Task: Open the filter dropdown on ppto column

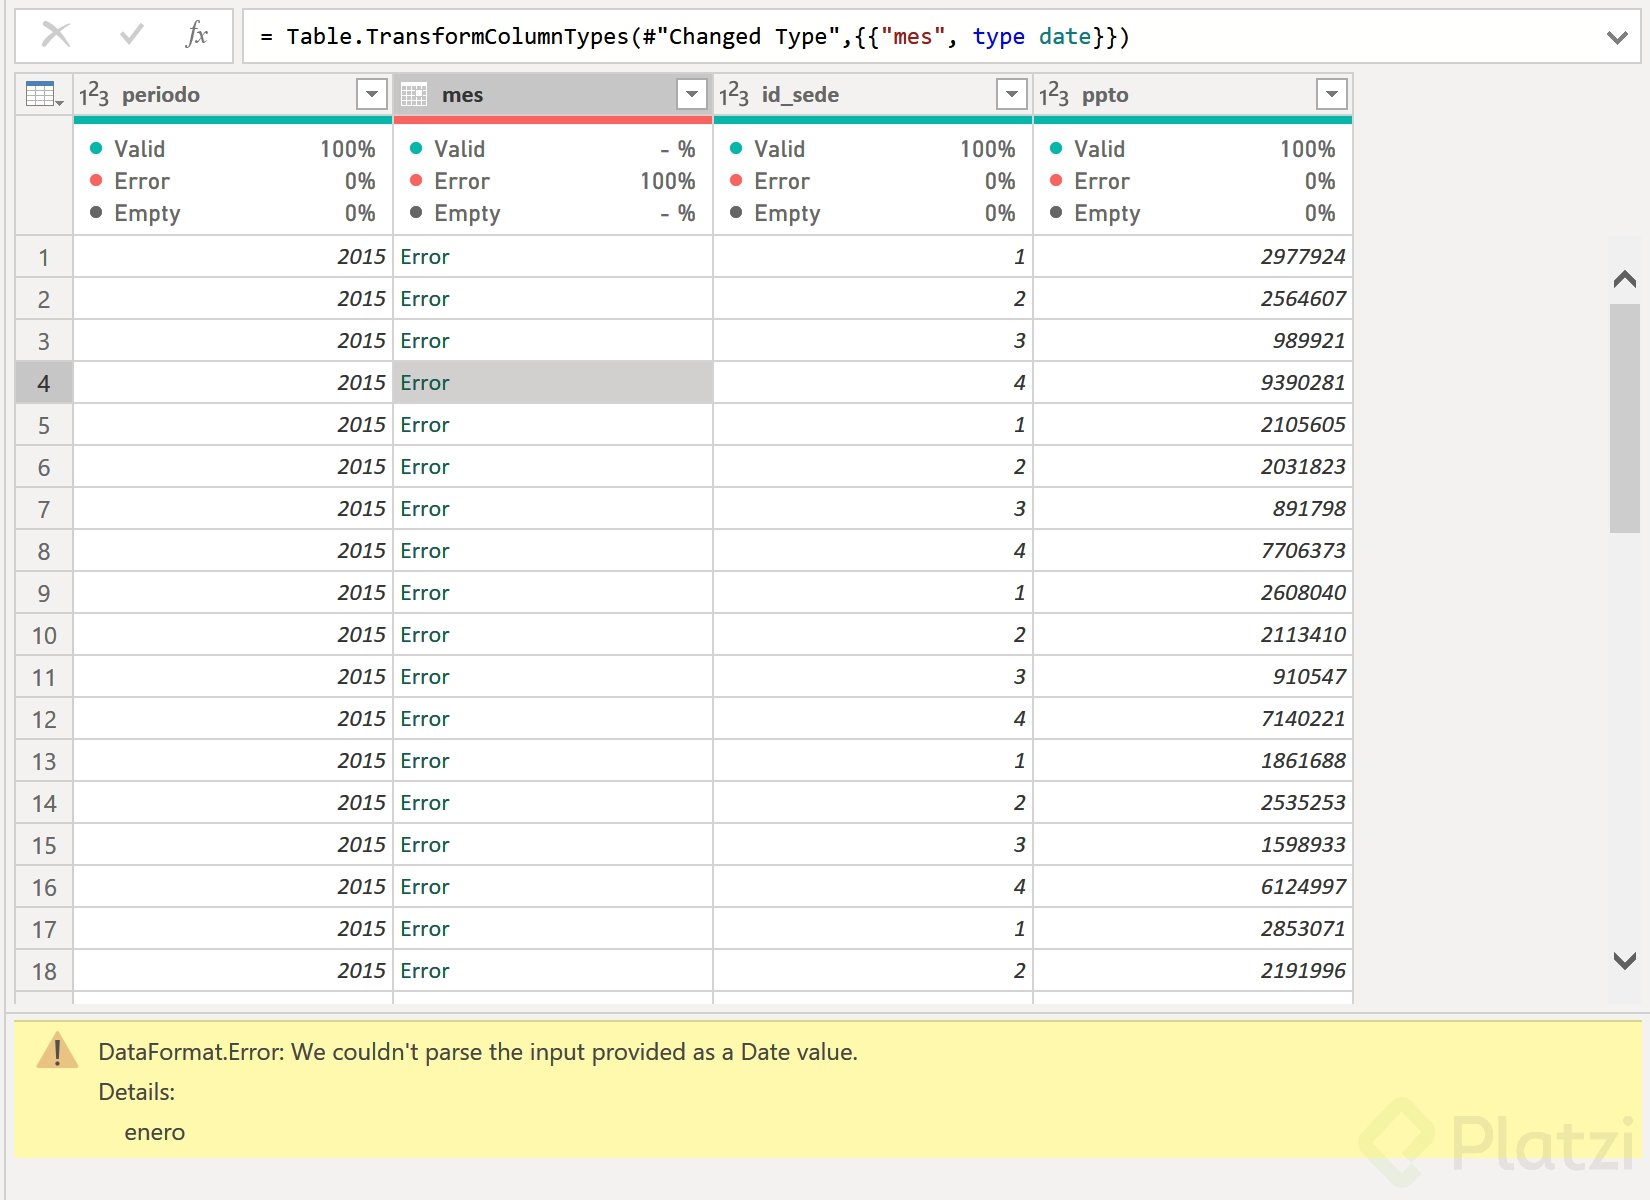Action: coord(1331,94)
